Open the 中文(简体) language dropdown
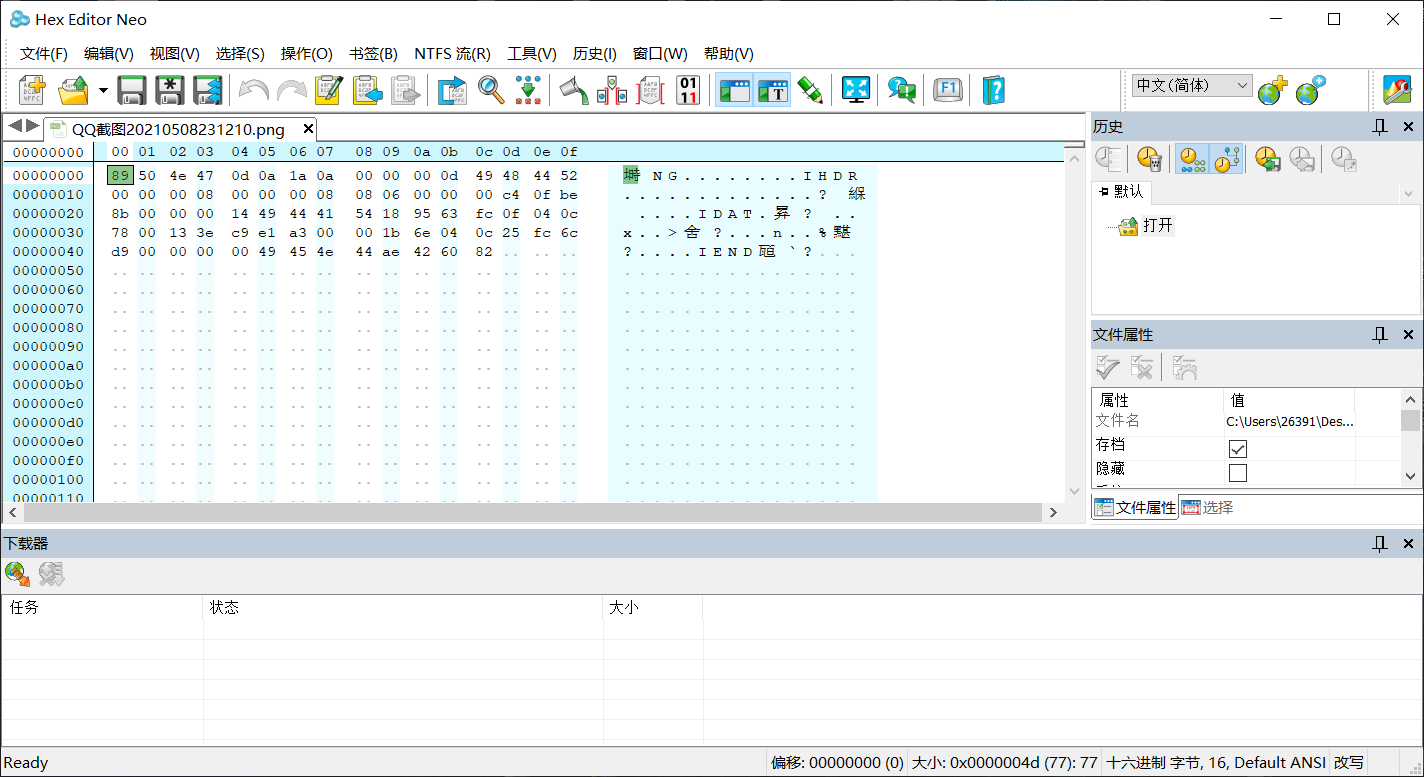This screenshot has width=1424, height=777. tap(1192, 86)
